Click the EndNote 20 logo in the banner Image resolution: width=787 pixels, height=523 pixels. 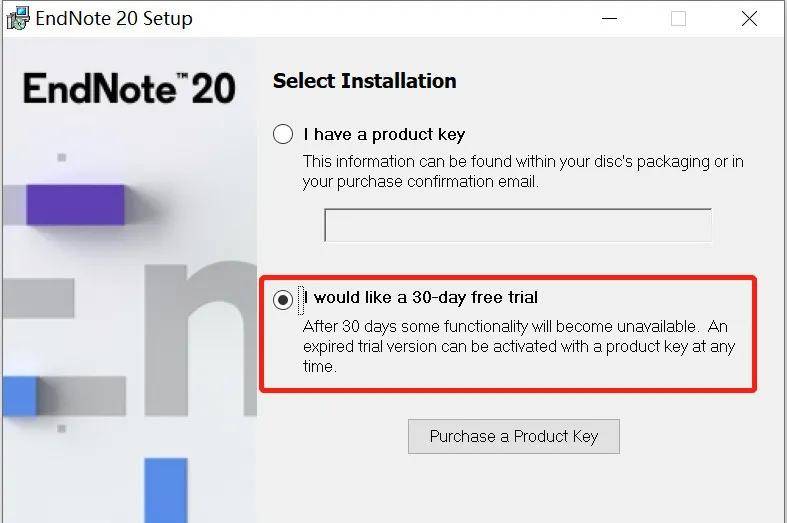coord(128,89)
